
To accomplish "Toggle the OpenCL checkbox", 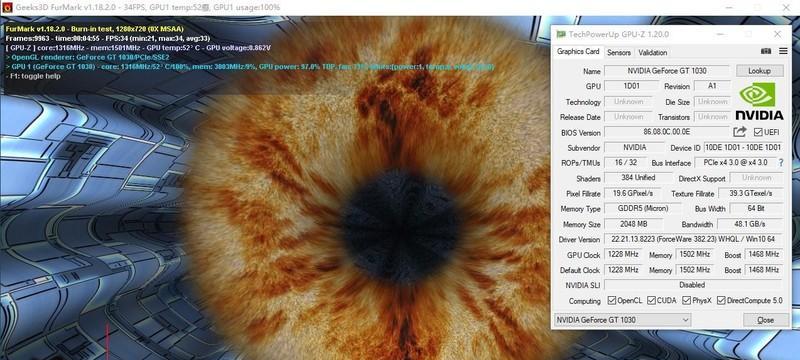I will click(612, 301).
